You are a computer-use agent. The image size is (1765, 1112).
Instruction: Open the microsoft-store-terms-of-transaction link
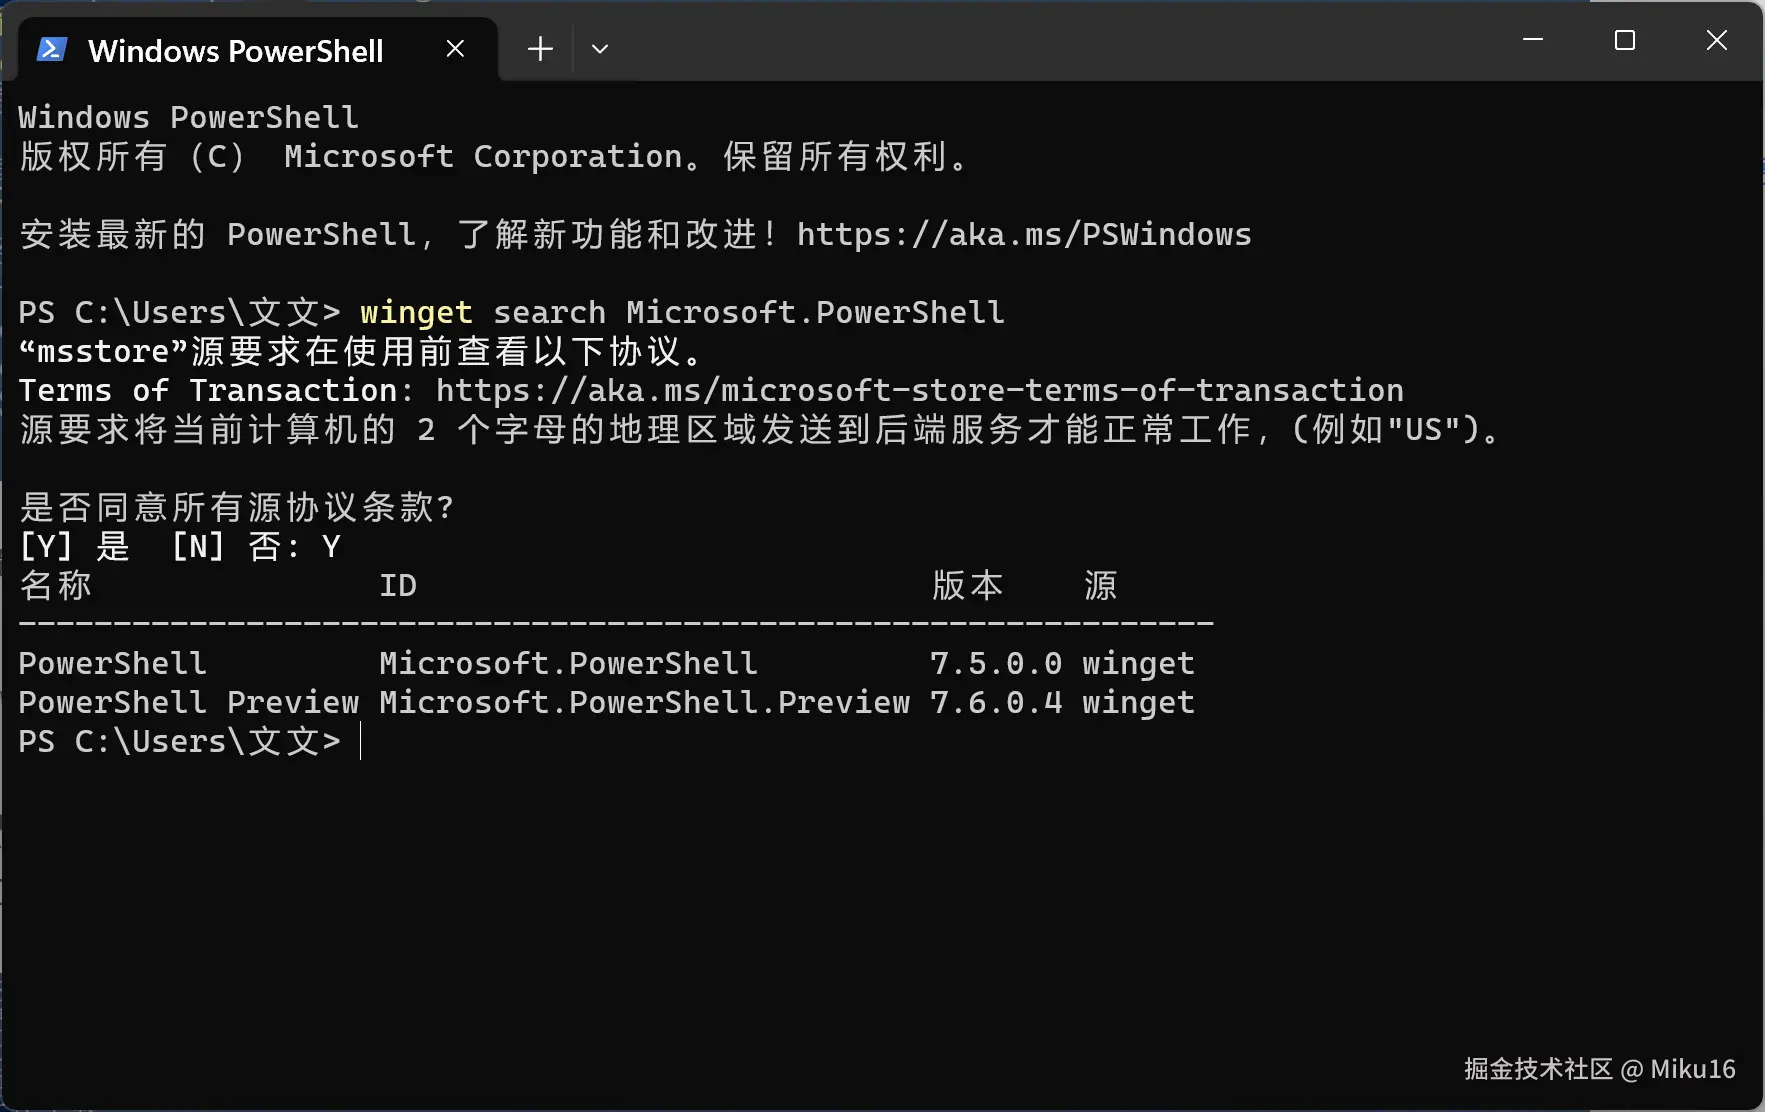919,390
